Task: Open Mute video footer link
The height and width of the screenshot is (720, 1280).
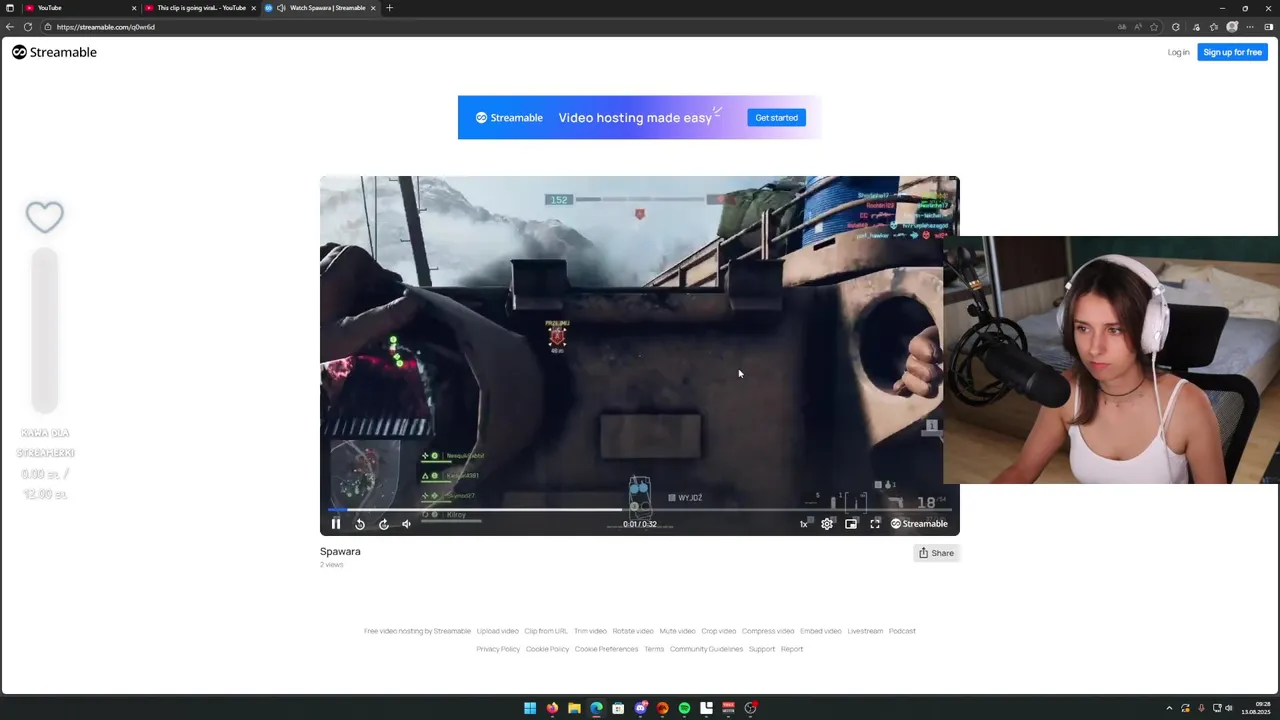Action: click(x=677, y=631)
